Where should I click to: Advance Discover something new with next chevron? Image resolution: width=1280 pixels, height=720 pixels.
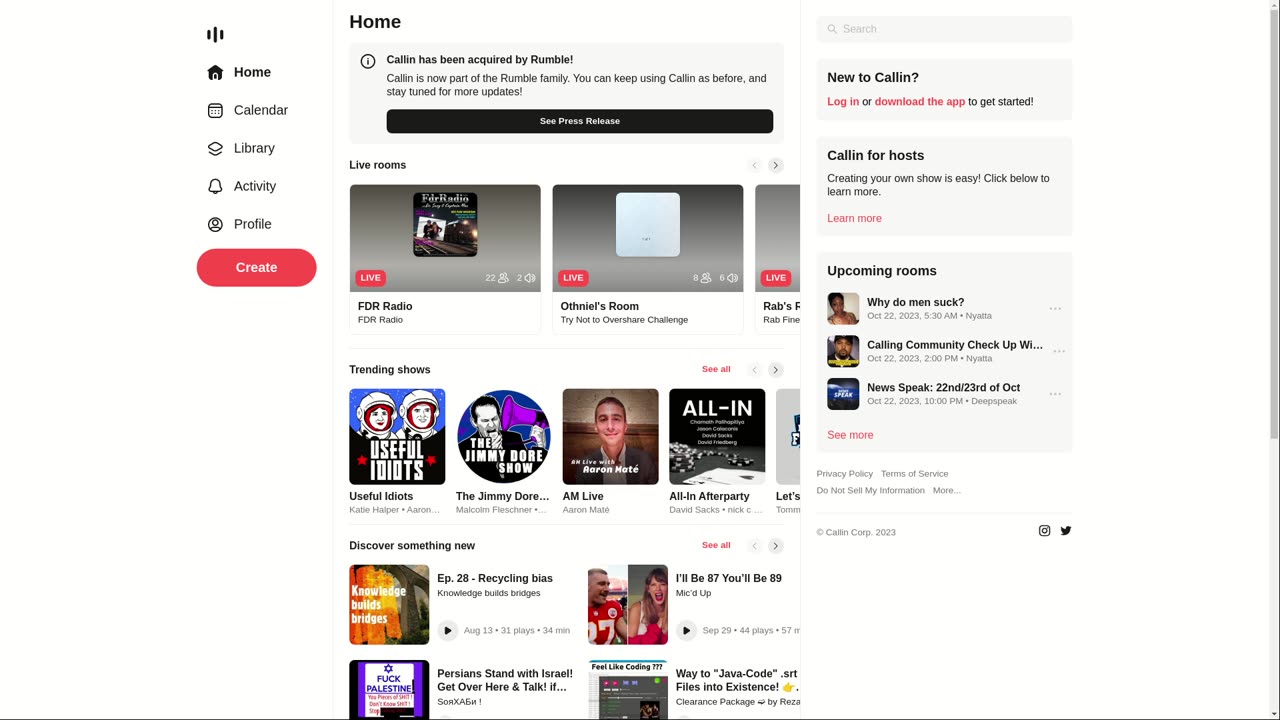775,546
